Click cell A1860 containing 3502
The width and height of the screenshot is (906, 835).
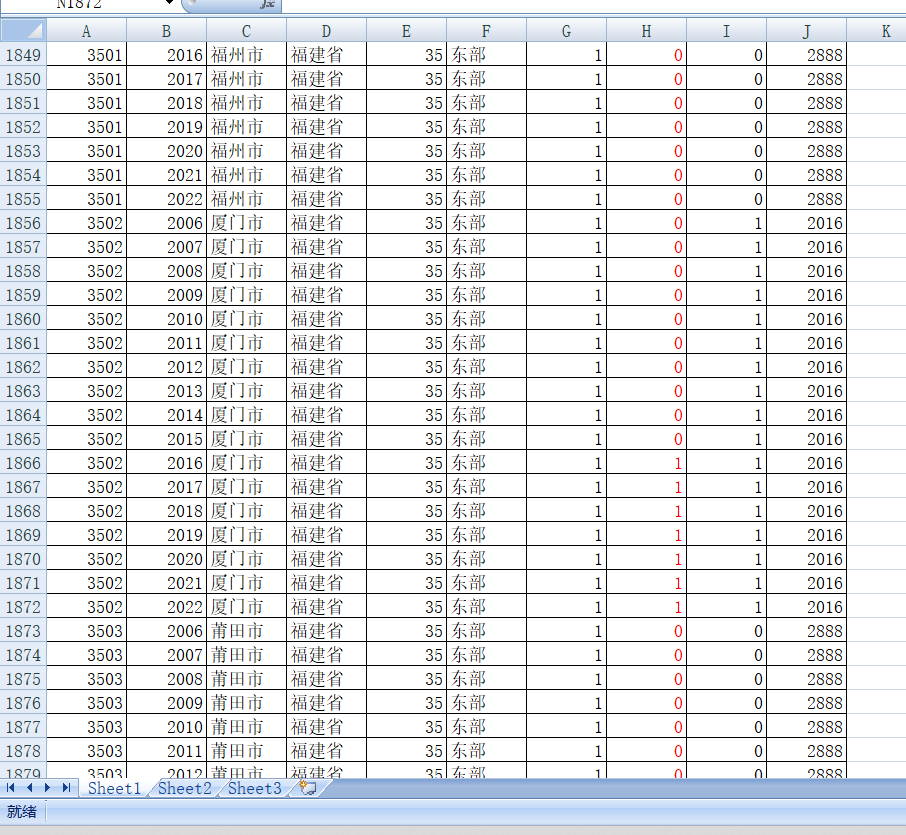click(87, 319)
